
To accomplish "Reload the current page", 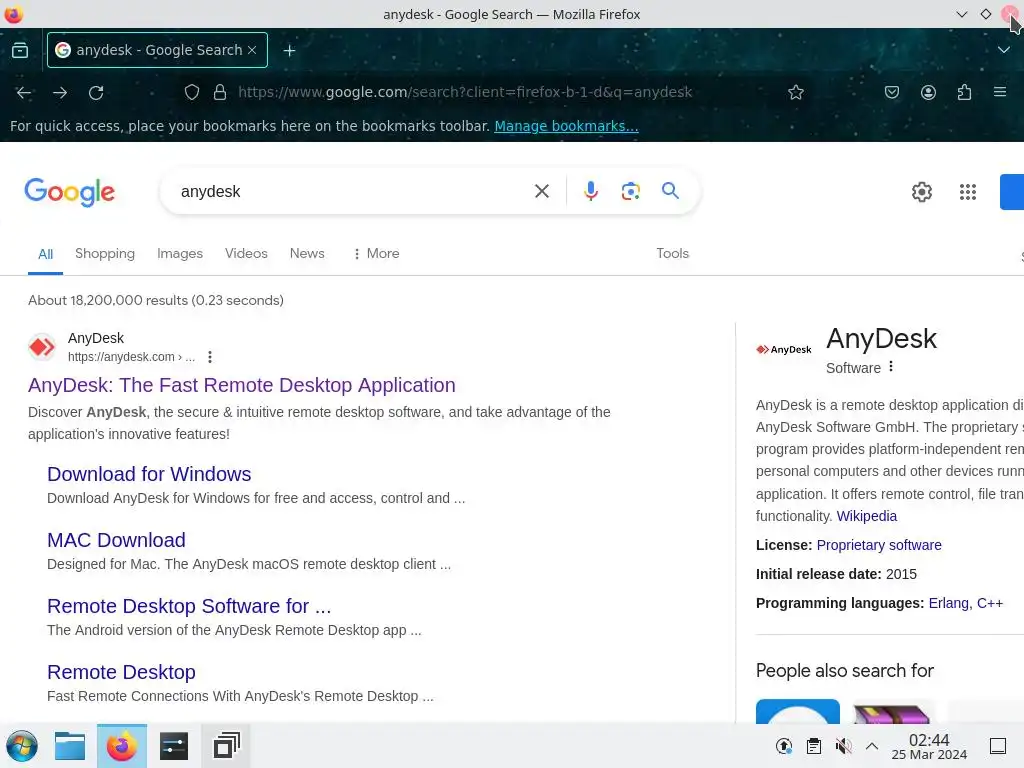I will pyautogui.click(x=96, y=93).
